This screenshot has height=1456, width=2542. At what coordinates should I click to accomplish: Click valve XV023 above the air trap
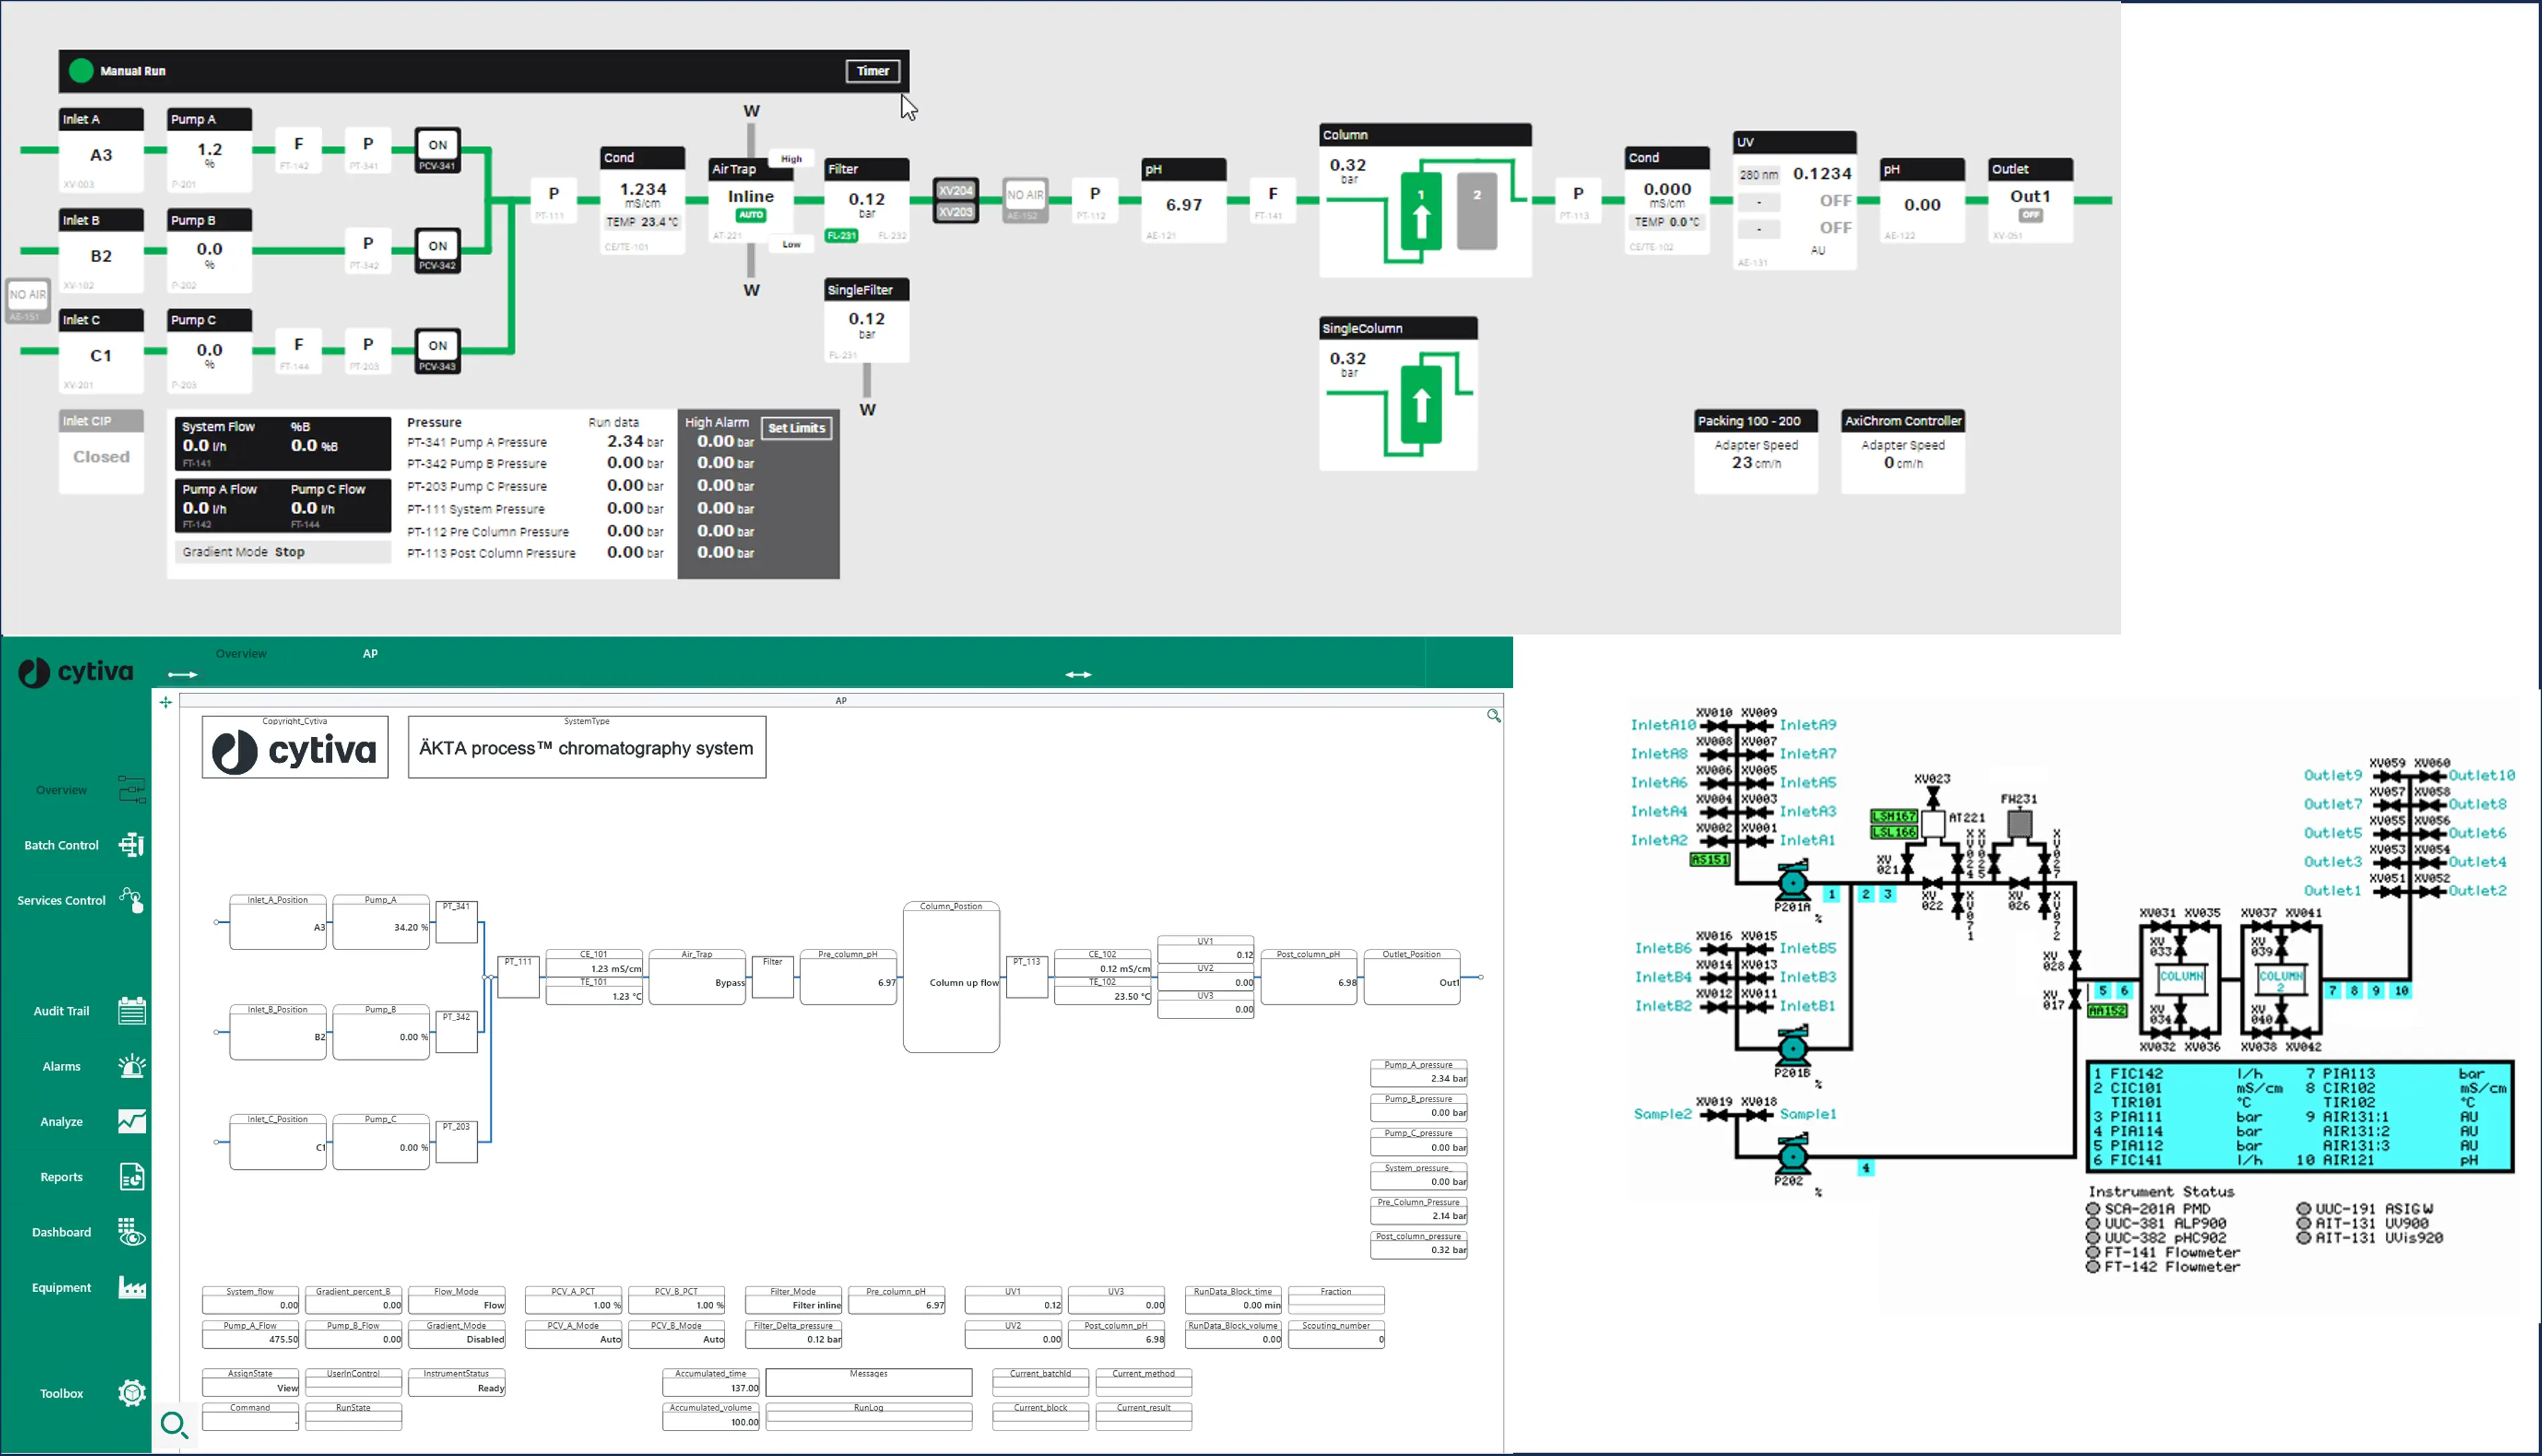[x=1933, y=796]
